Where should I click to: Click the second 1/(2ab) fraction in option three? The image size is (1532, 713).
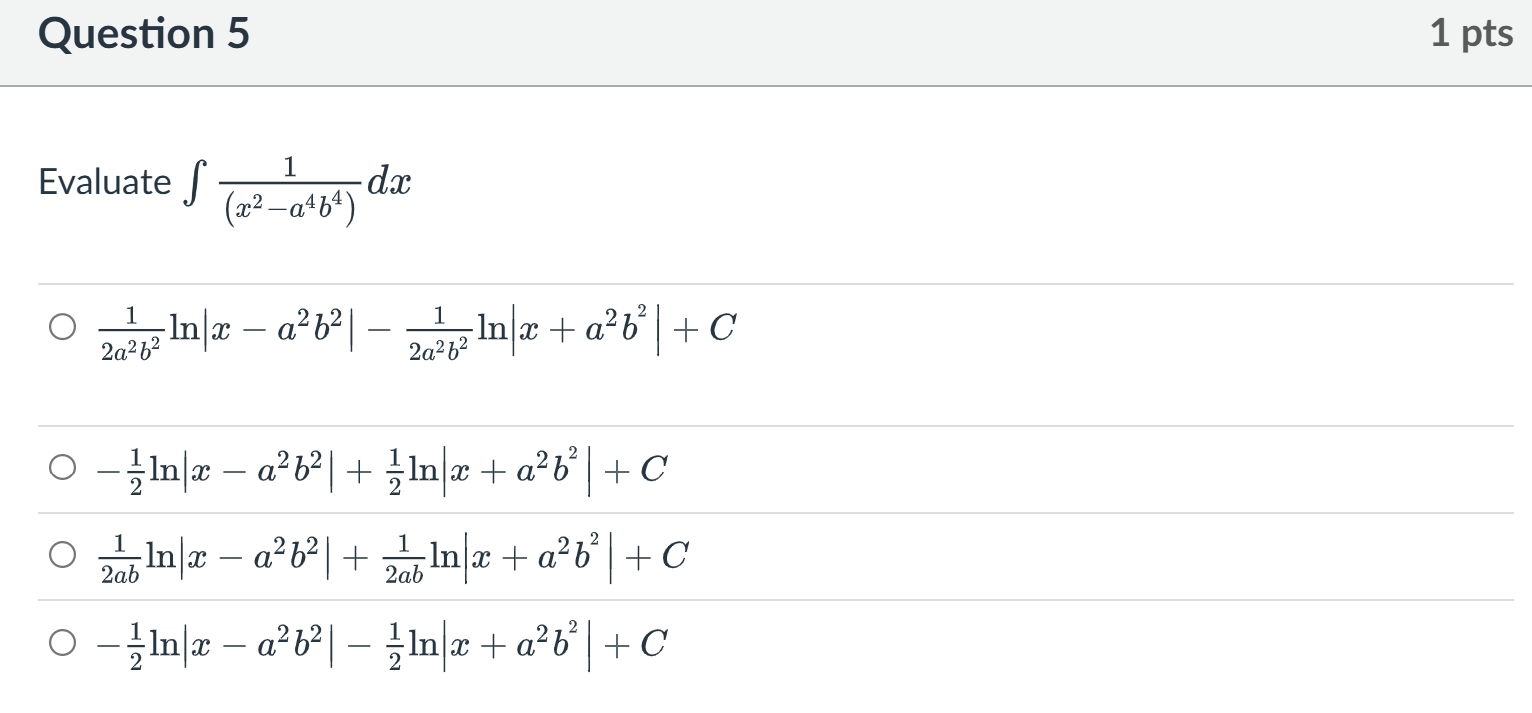(403, 556)
